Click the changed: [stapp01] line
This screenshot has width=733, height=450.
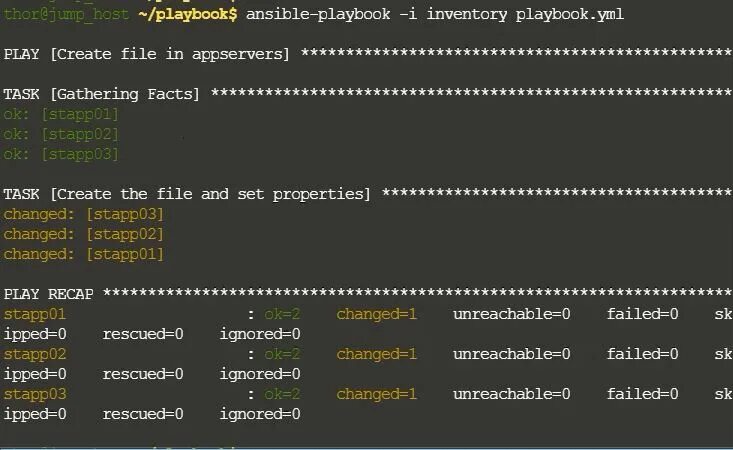click(84, 255)
